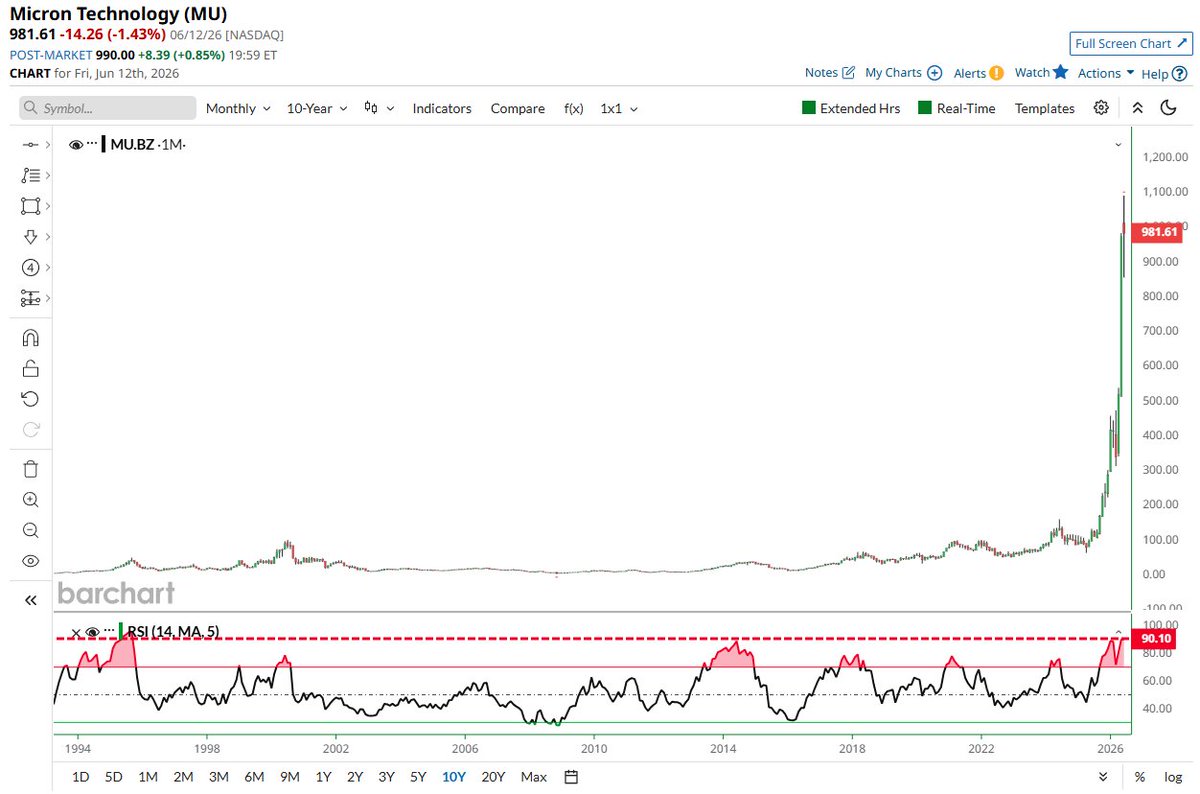Open the calendar date range picker
1200x794 pixels.
[571, 777]
